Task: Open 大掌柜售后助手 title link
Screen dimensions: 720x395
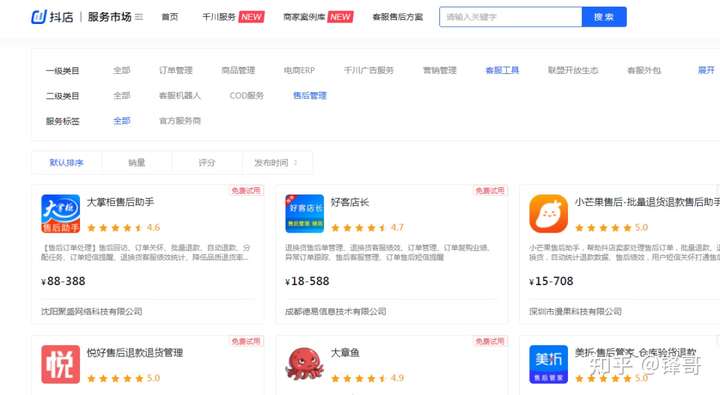Action: pyautogui.click(x=120, y=202)
